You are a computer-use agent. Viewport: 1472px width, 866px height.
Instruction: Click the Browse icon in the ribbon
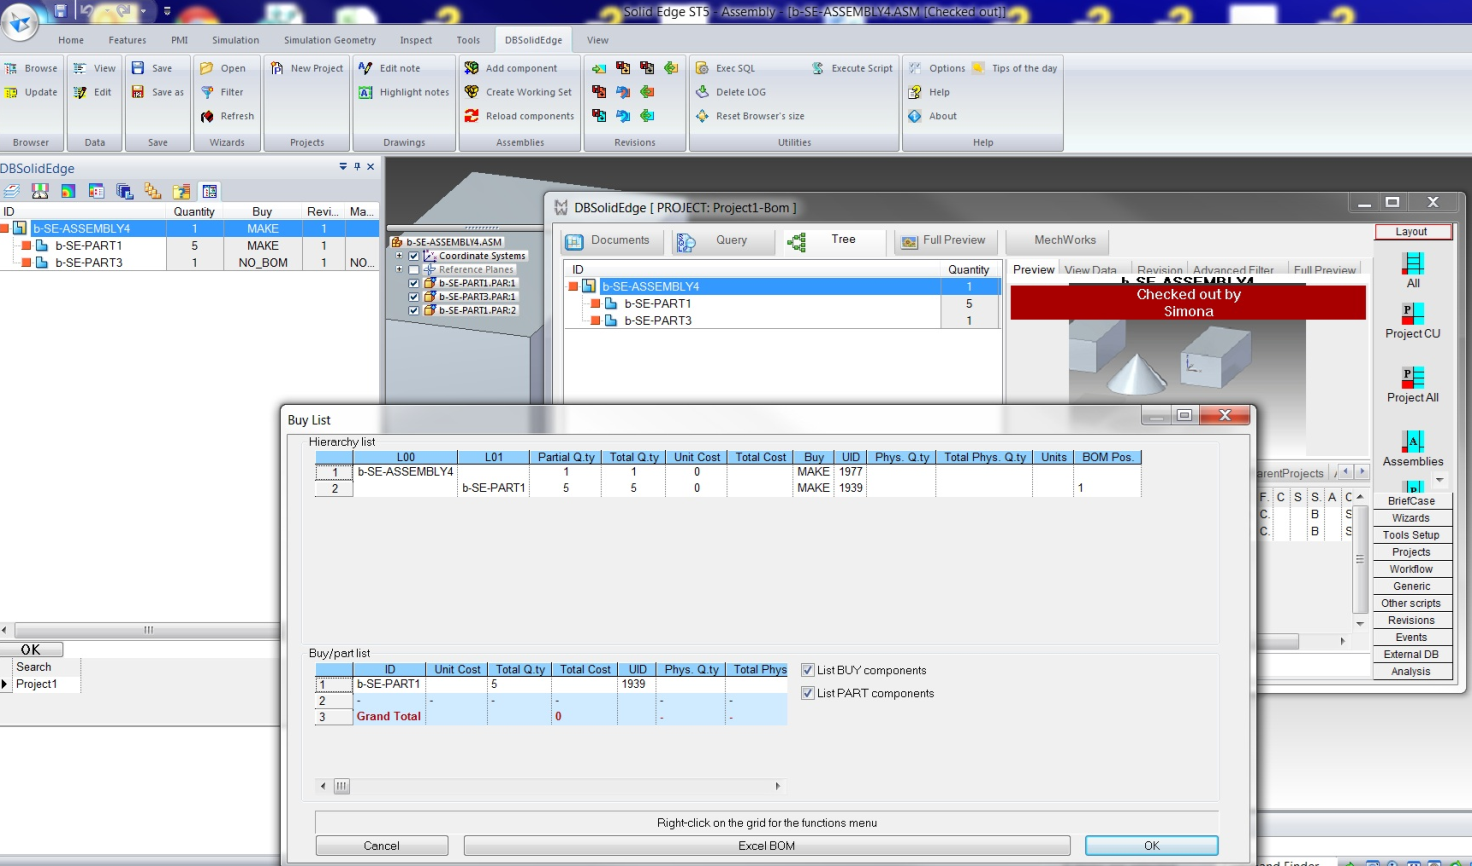[x=11, y=68]
